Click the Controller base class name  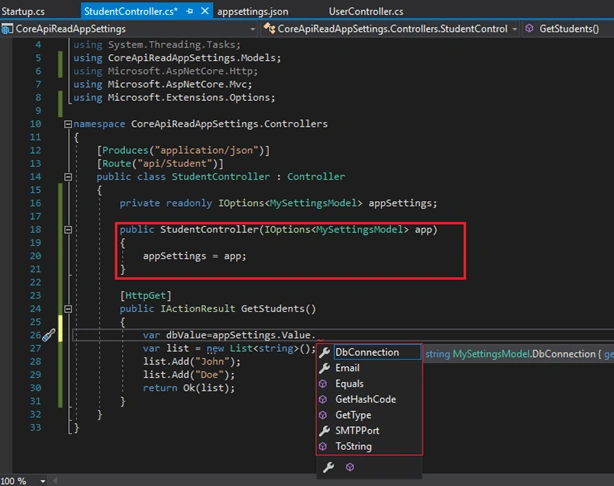pos(316,177)
